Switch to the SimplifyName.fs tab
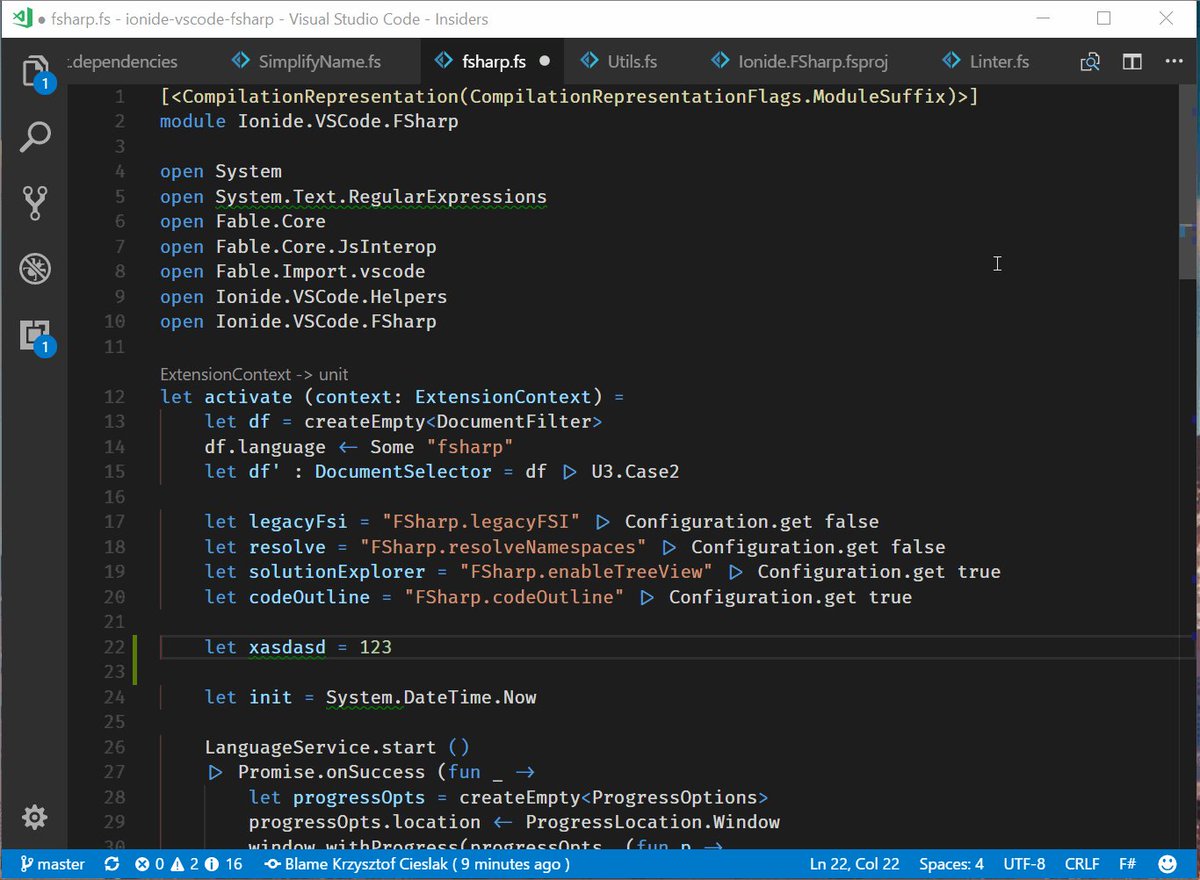Viewport: 1200px width, 880px height. [x=306, y=61]
